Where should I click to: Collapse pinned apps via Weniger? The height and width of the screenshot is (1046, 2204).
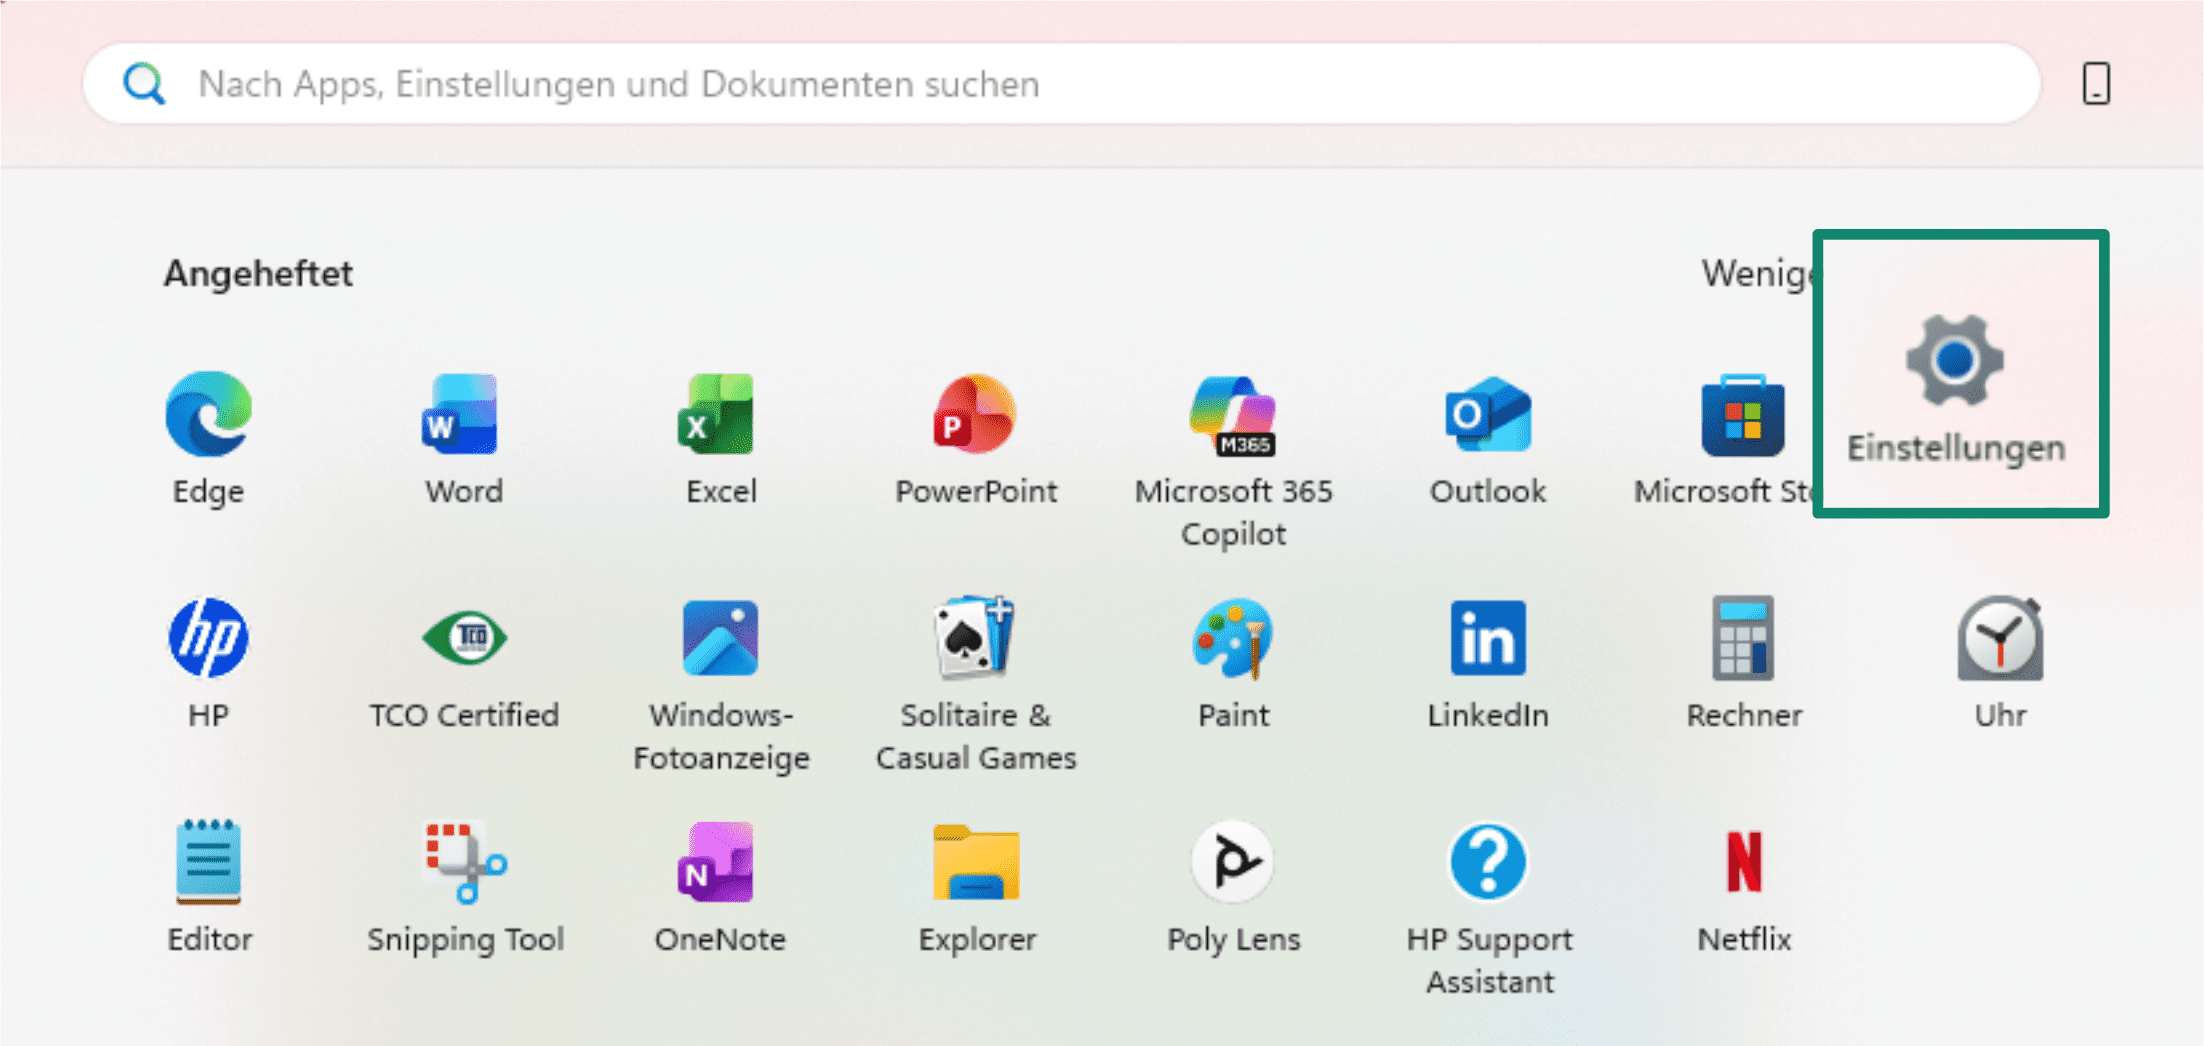pos(1760,273)
